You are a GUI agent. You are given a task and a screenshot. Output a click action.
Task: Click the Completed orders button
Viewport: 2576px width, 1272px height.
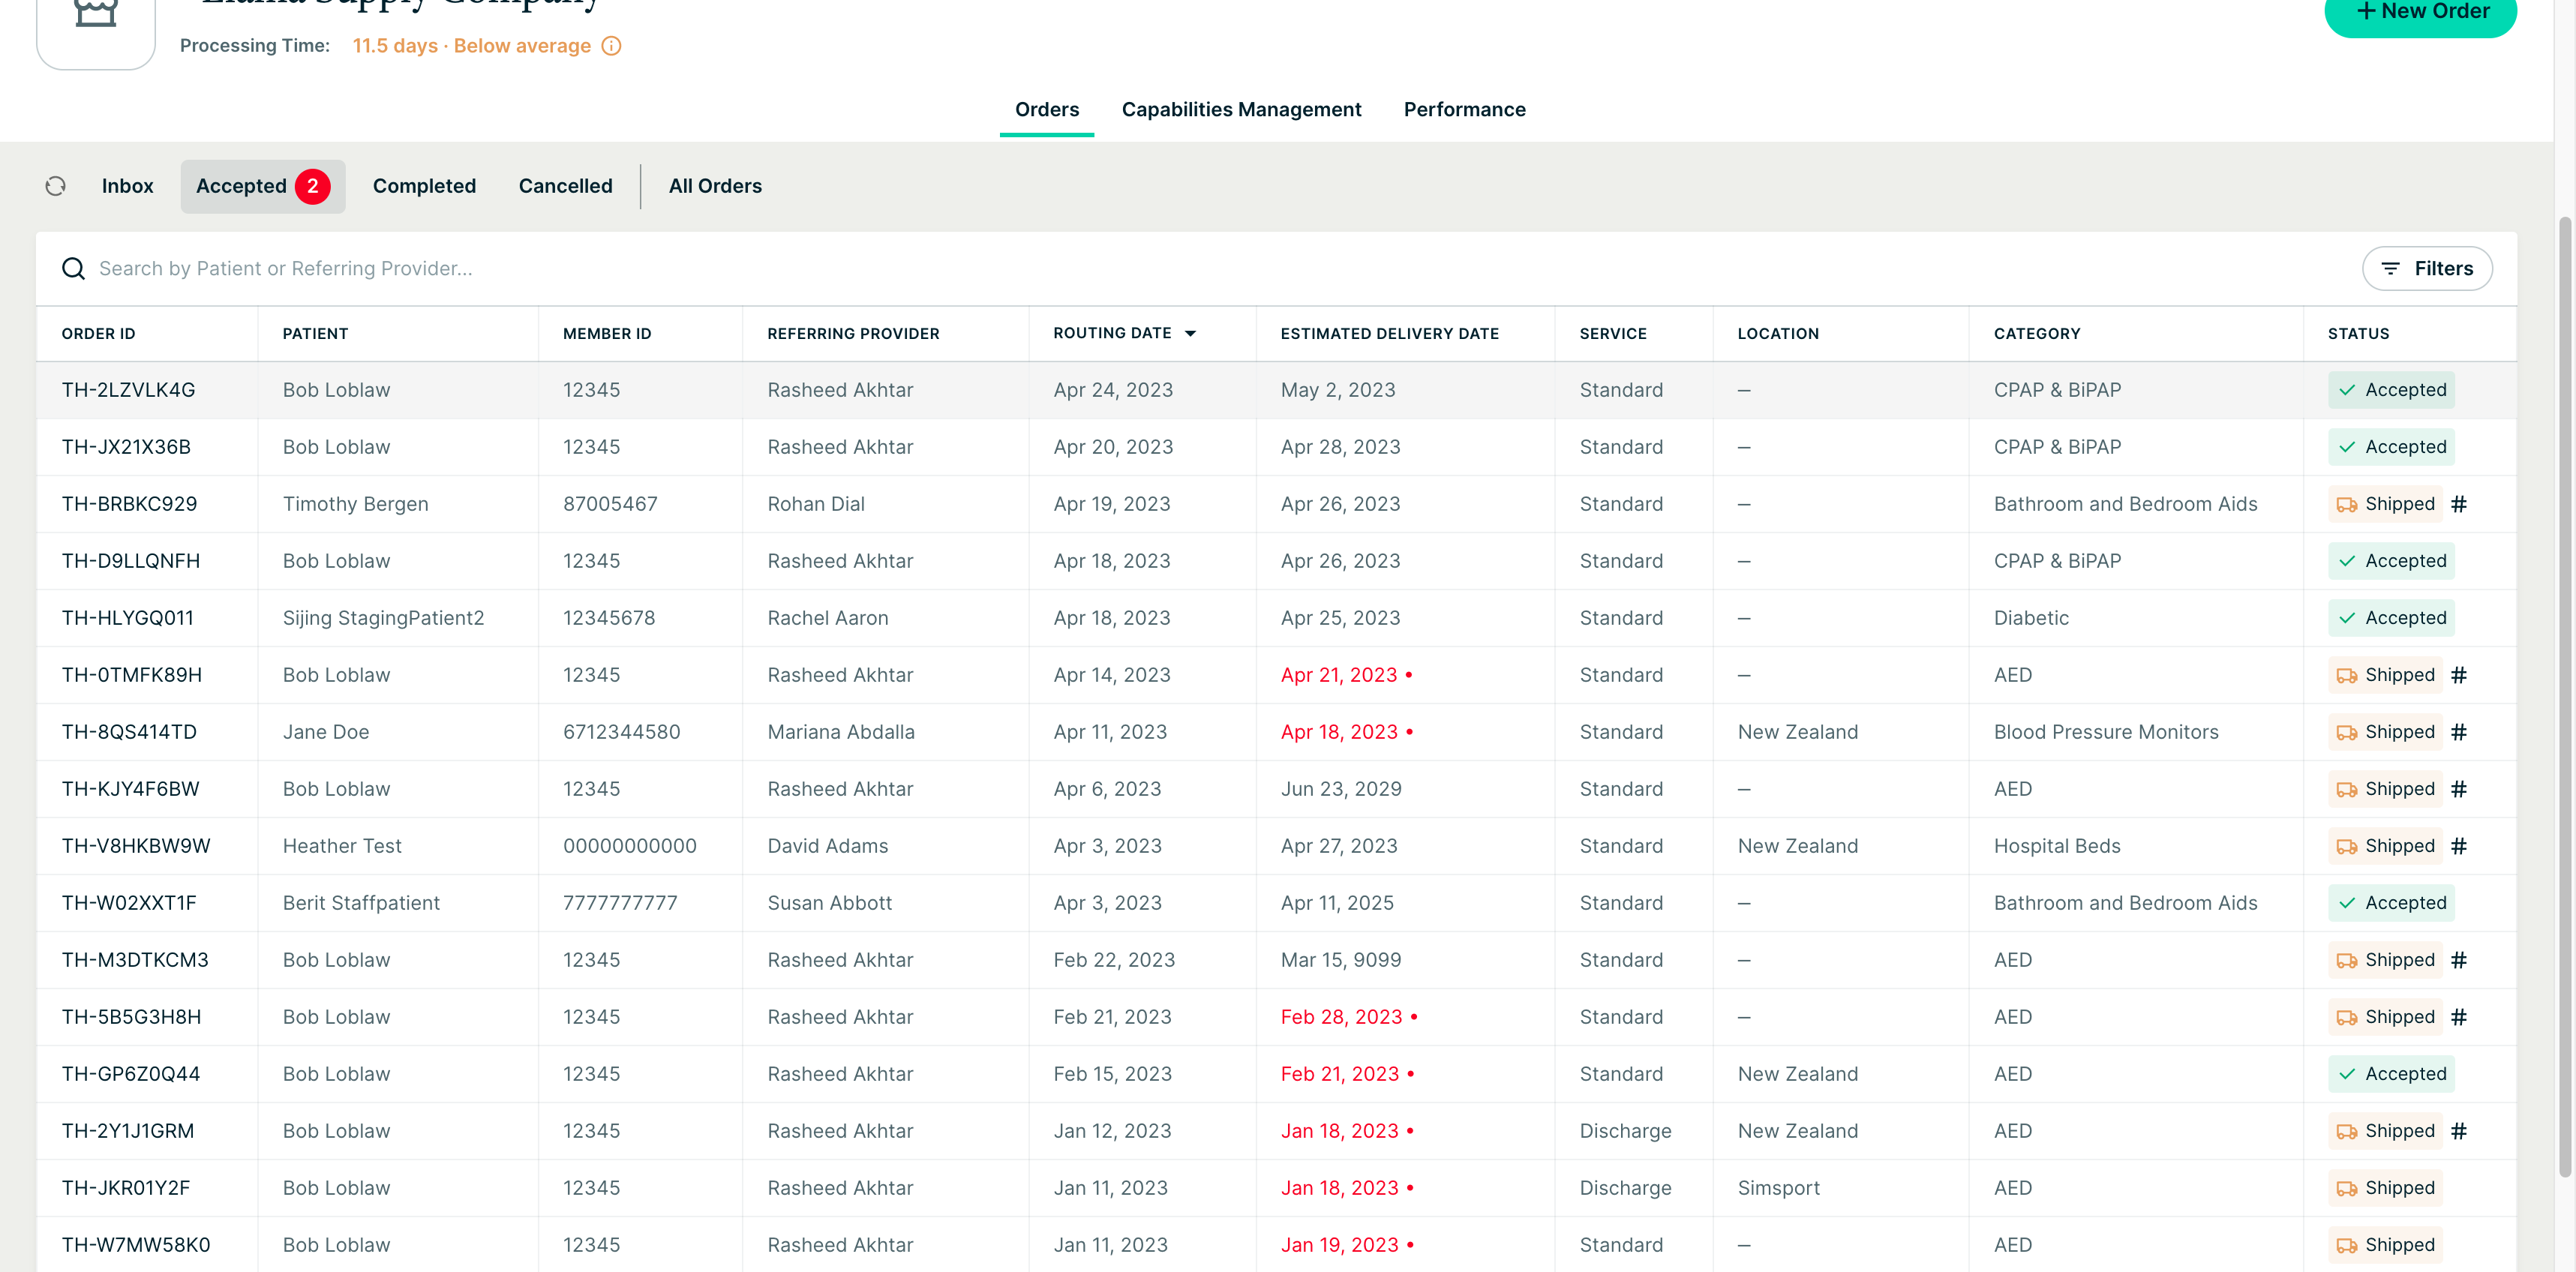pos(422,184)
